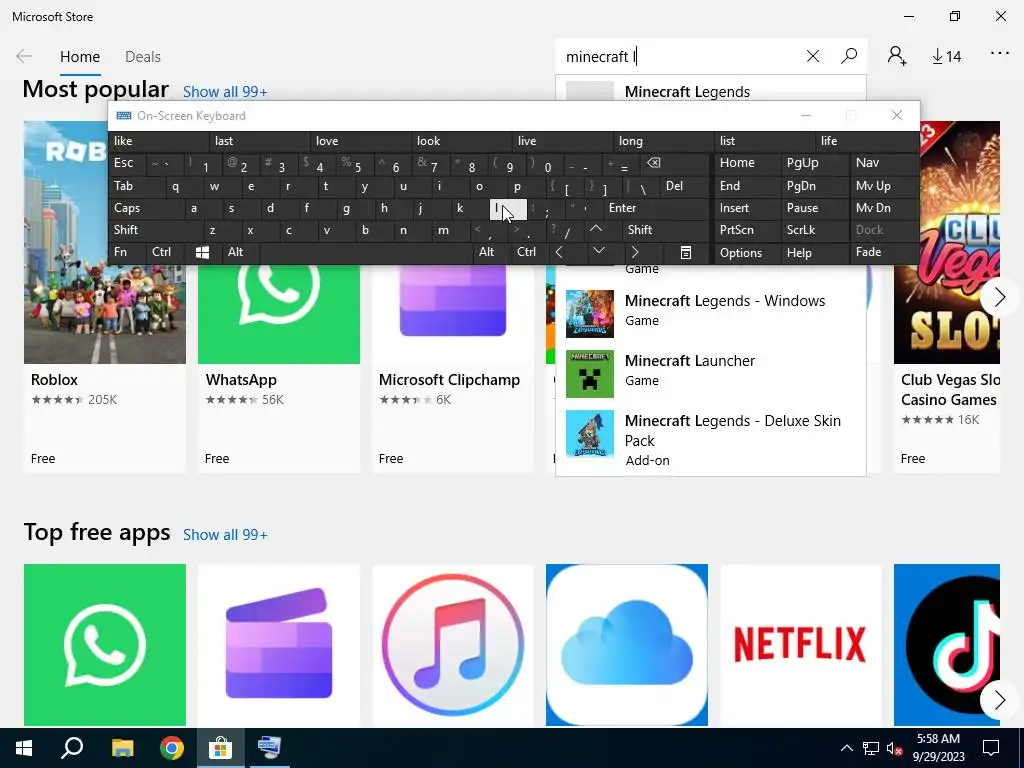This screenshot has height=768, width=1024.
Task: Toggle the Fade key on On-Screen Keyboard
Action: click(x=884, y=252)
